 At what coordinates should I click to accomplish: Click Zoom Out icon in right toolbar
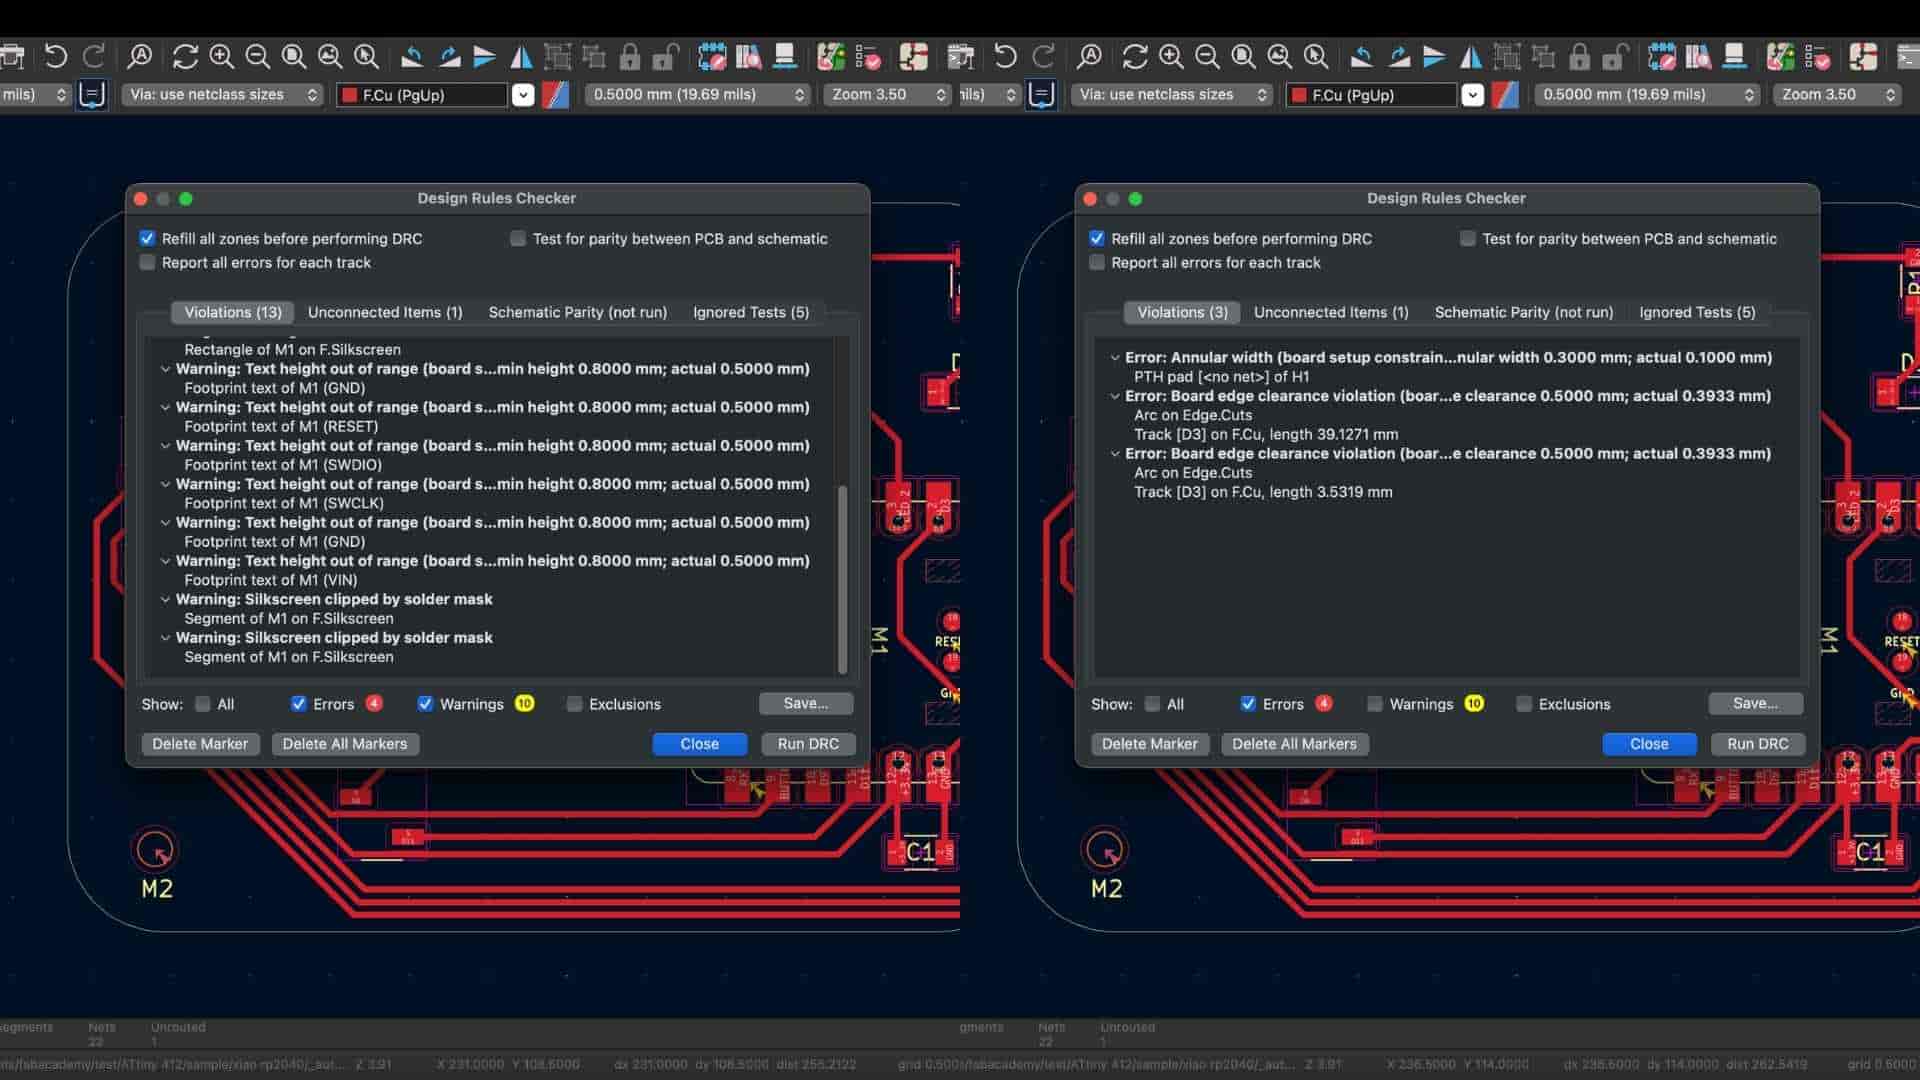pos(1207,56)
